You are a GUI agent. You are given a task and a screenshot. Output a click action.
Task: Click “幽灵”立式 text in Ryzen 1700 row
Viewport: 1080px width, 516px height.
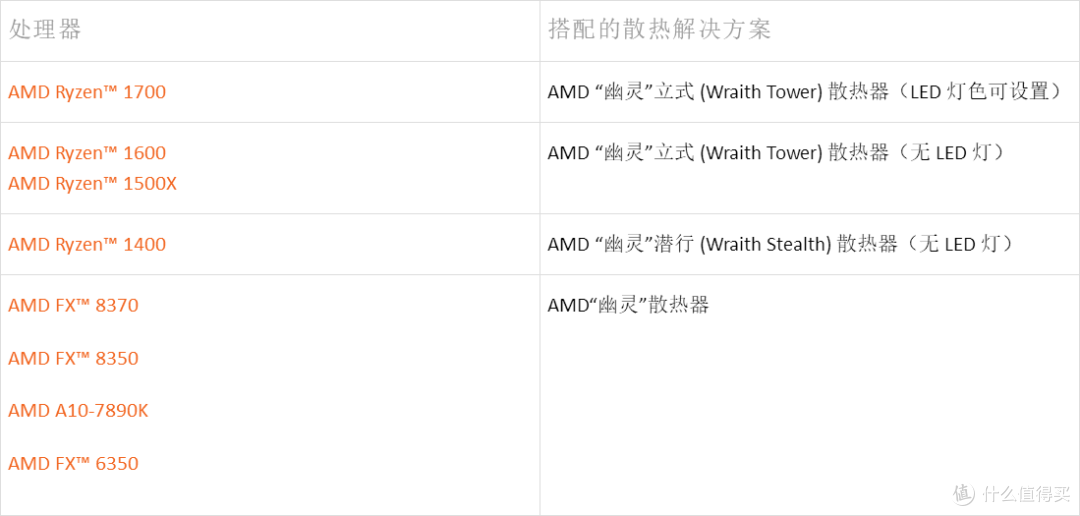pyautogui.click(x=643, y=92)
